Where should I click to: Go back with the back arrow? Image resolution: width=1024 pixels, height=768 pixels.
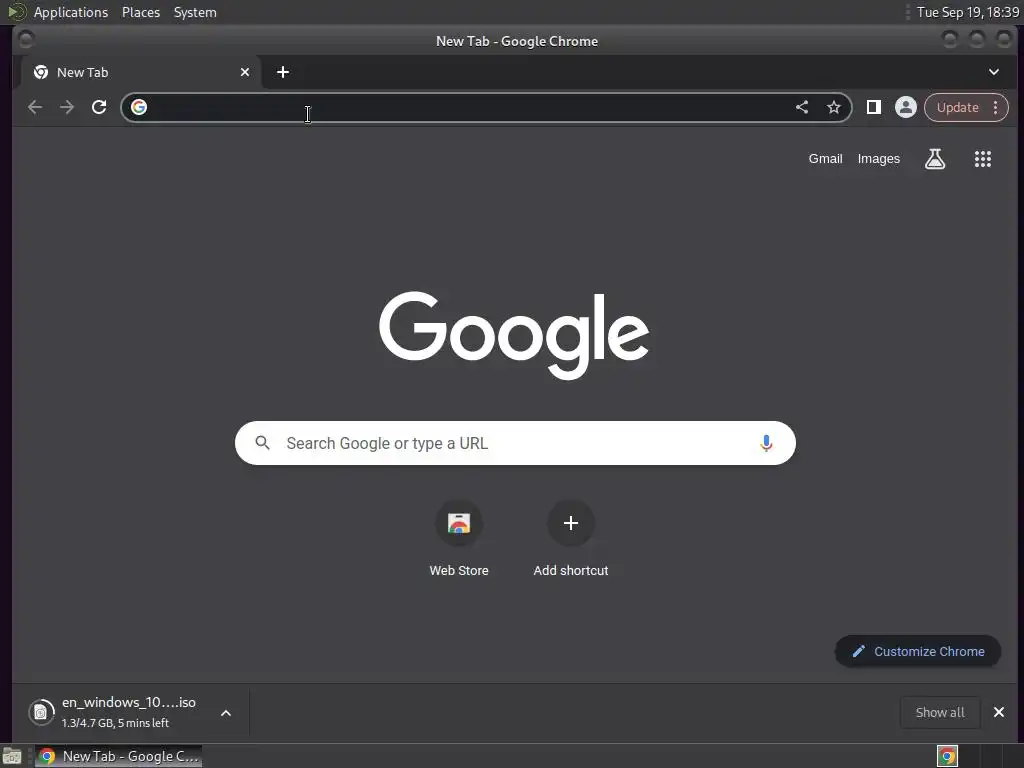click(35, 107)
